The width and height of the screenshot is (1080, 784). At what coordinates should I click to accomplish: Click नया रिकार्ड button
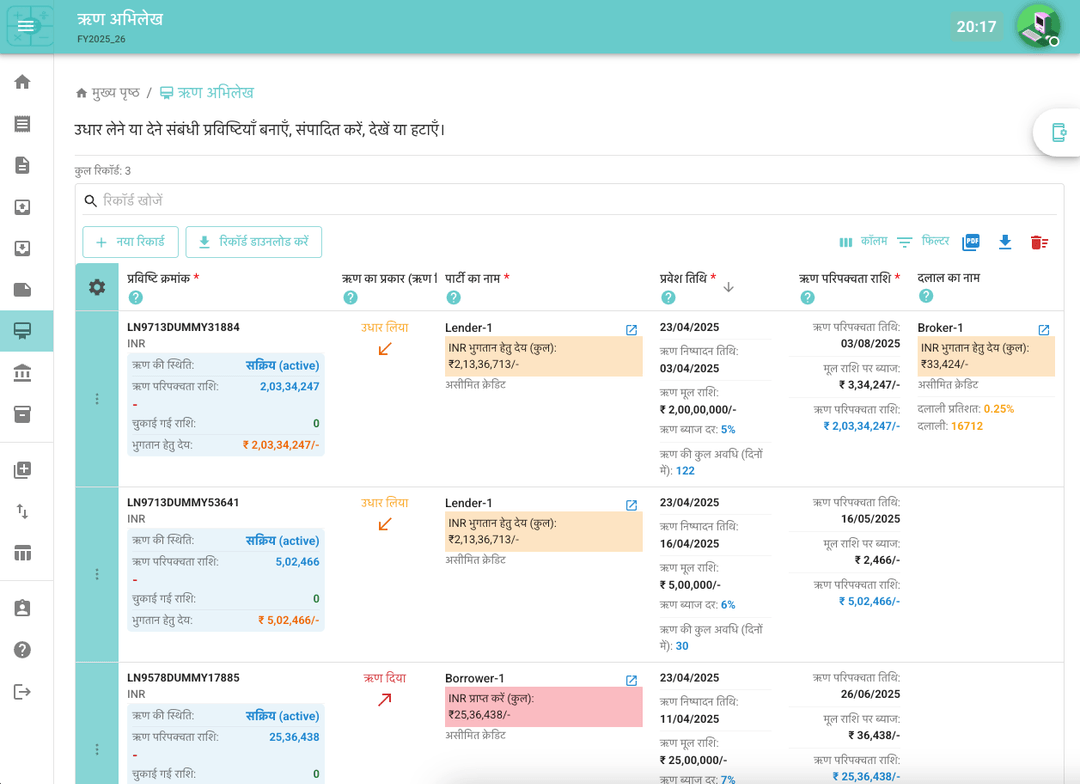click(x=130, y=242)
